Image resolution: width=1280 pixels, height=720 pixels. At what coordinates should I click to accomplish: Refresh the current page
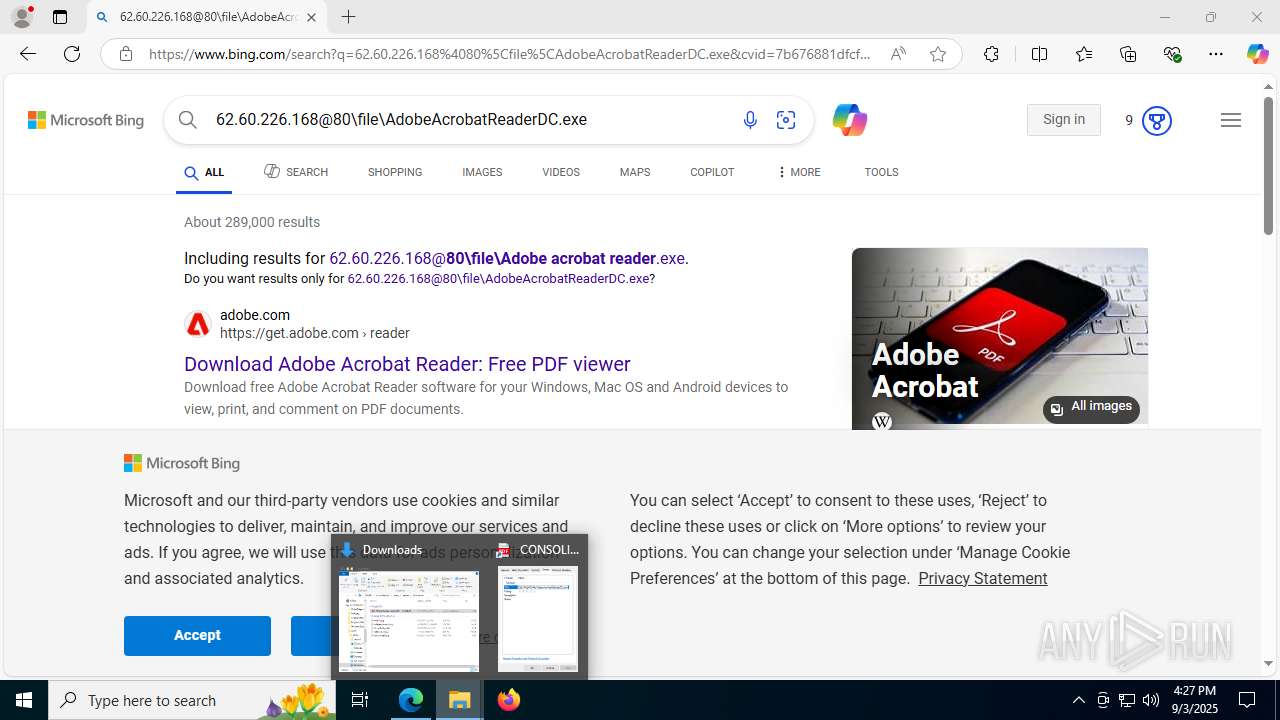click(72, 54)
